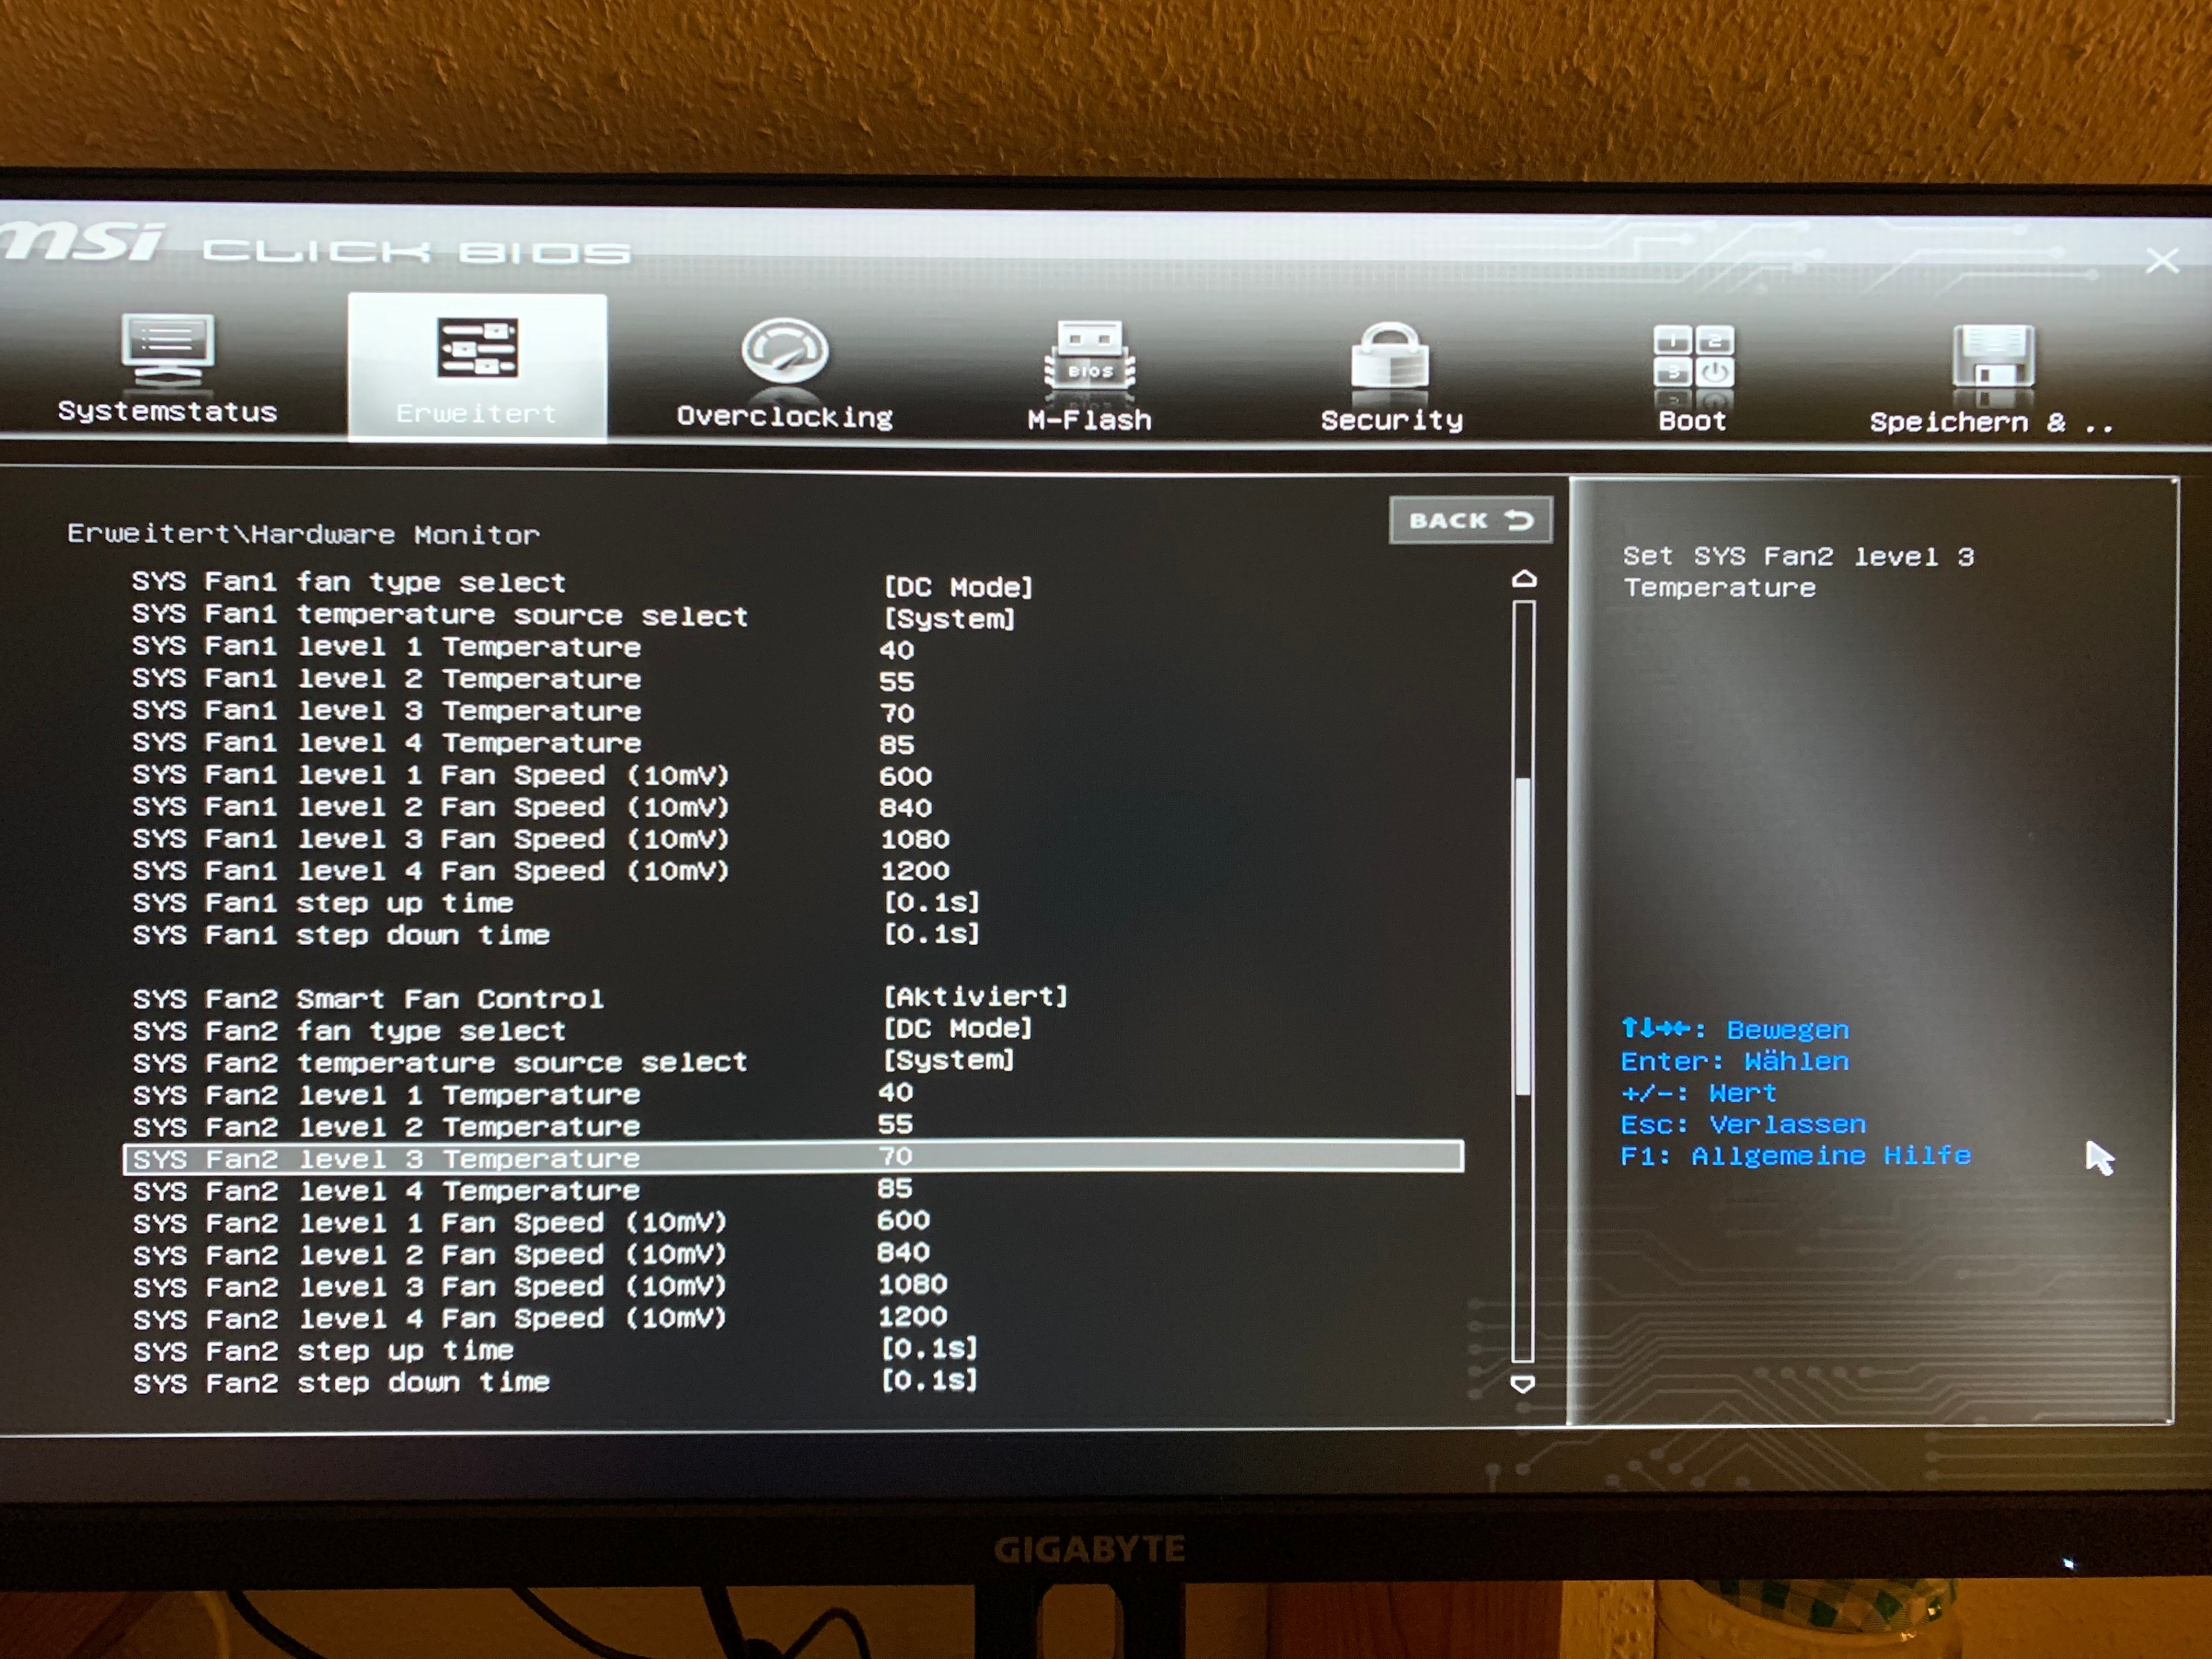
Task: Click the vertical scrollbar thumb
Action: [x=1523, y=935]
